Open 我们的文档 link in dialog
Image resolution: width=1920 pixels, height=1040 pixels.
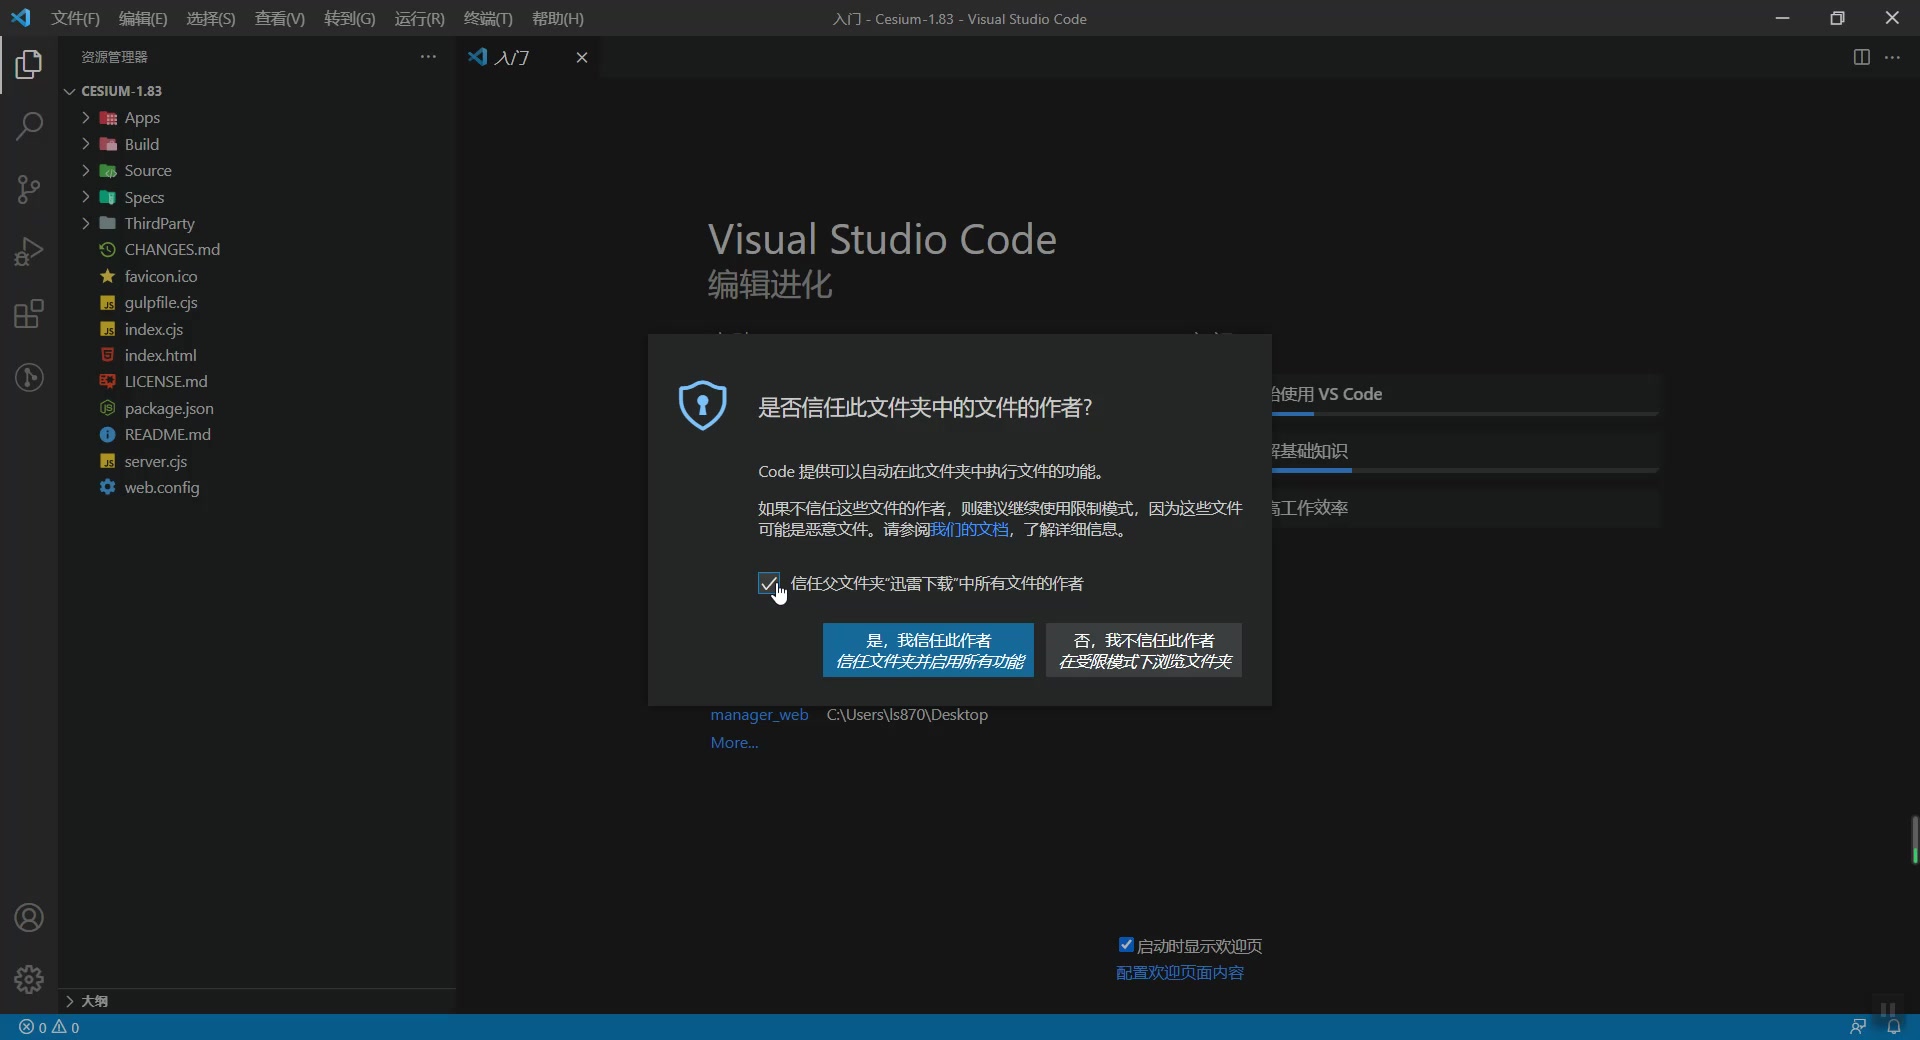tap(969, 530)
